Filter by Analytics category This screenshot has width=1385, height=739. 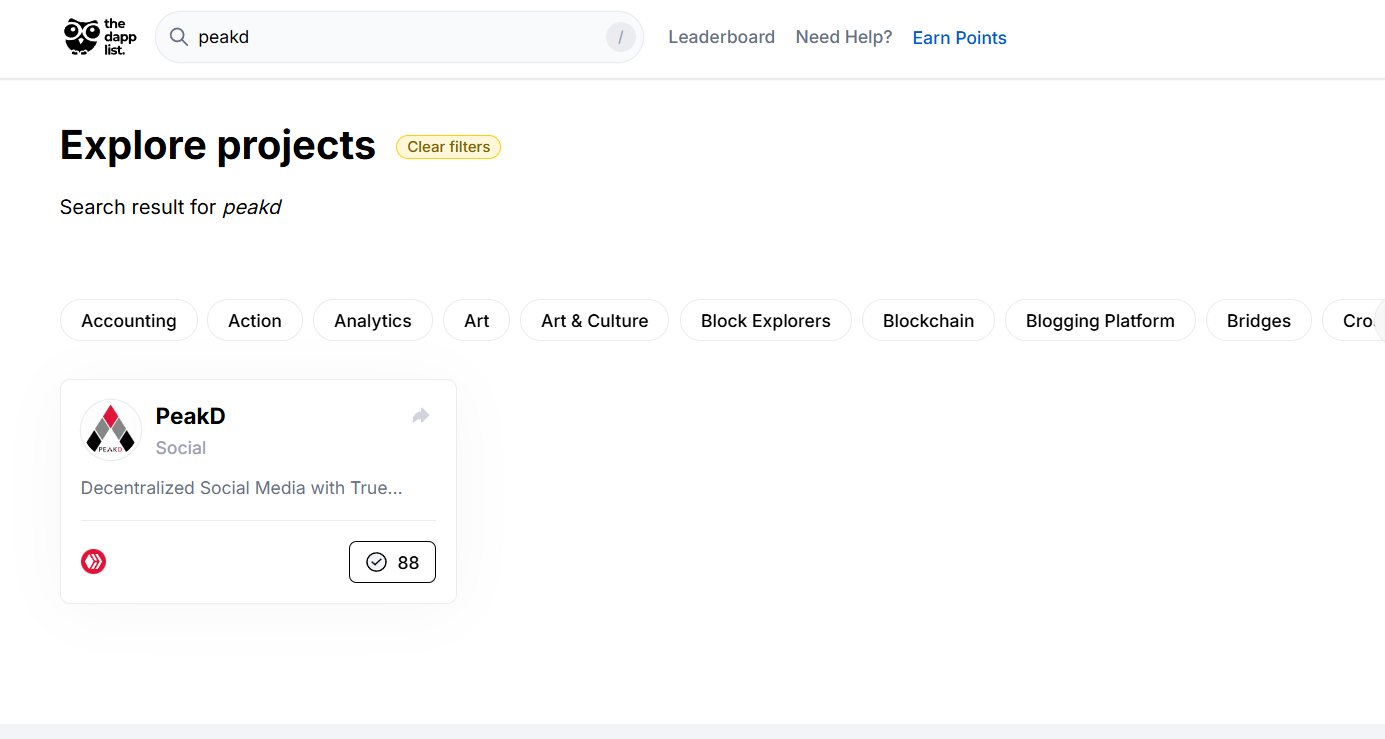pos(373,321)
